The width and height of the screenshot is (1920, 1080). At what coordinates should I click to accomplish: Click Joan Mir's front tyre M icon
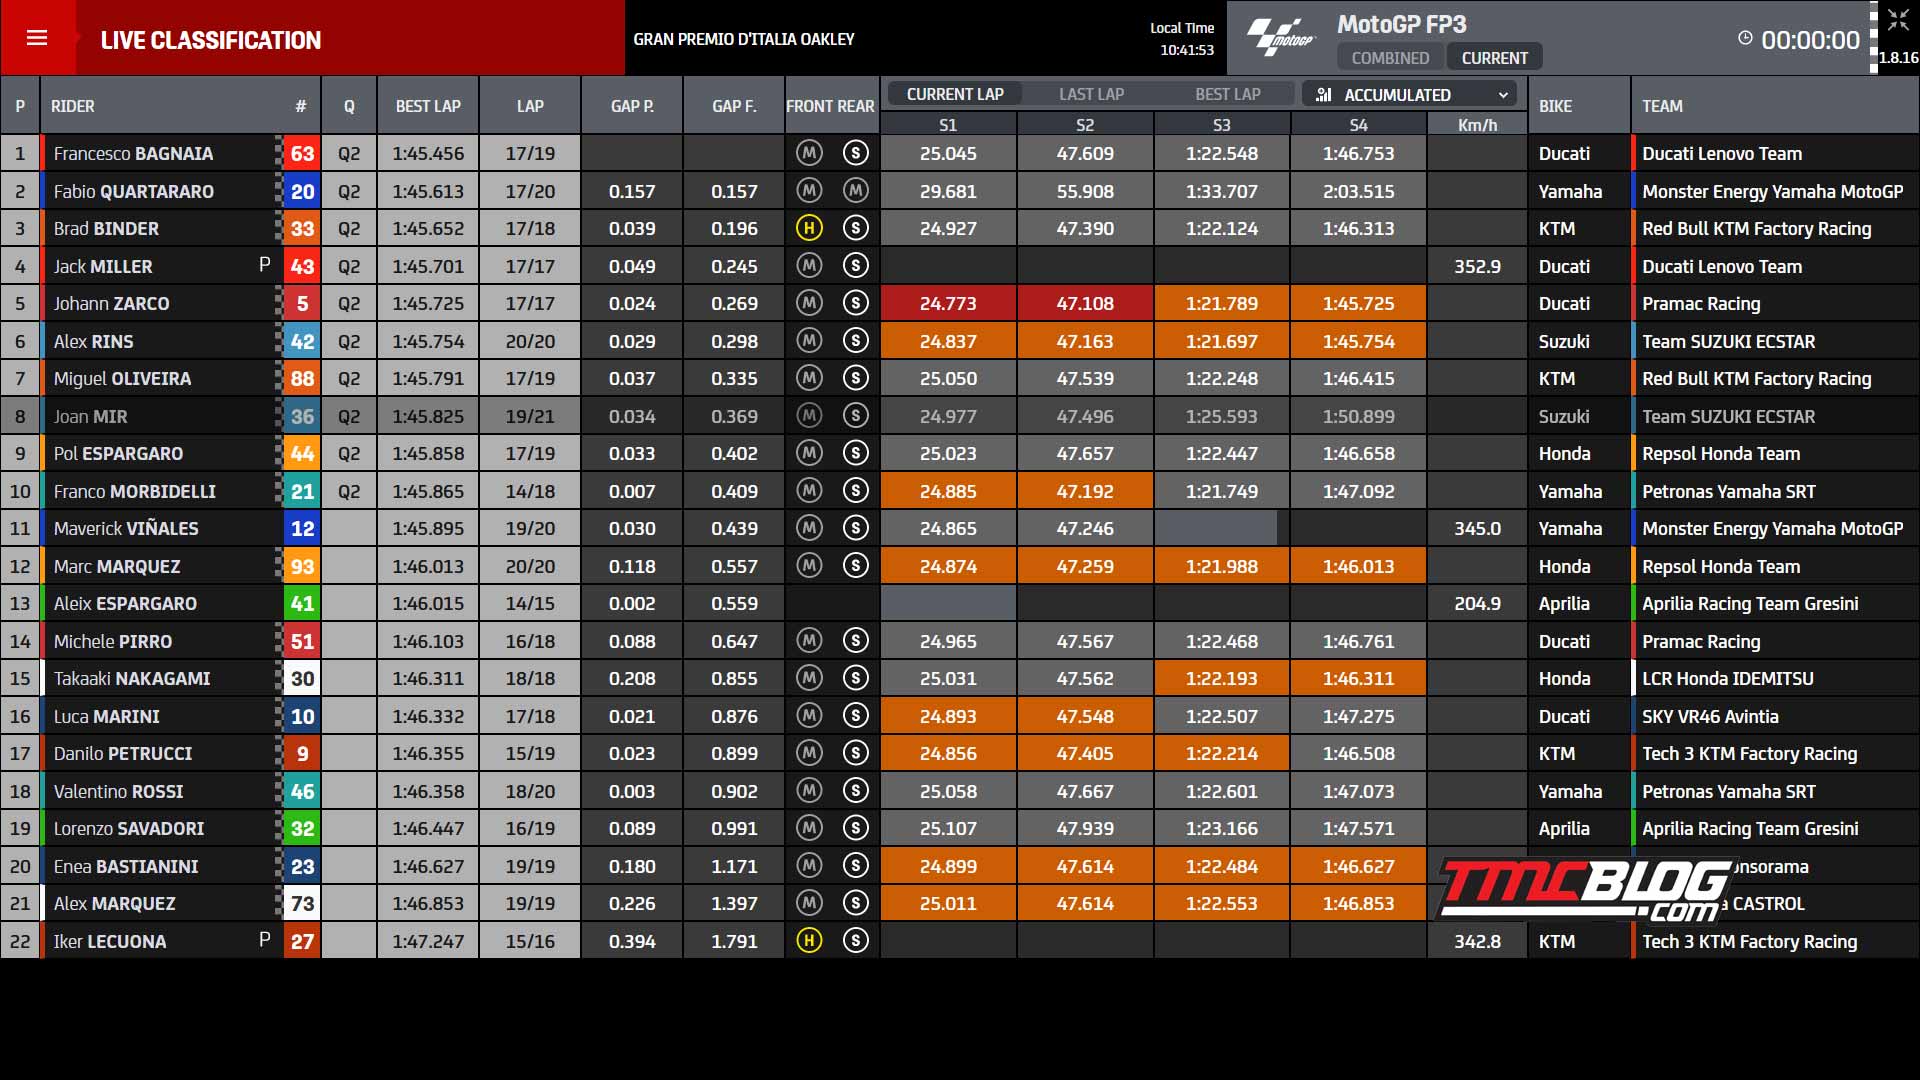click(x=809, y=416)
